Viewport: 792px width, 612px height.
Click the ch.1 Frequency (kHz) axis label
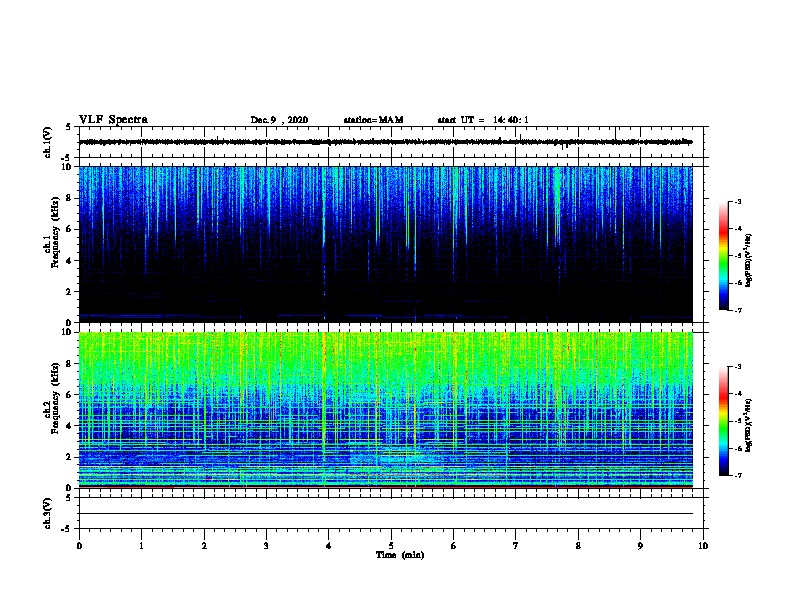(52, 232)
